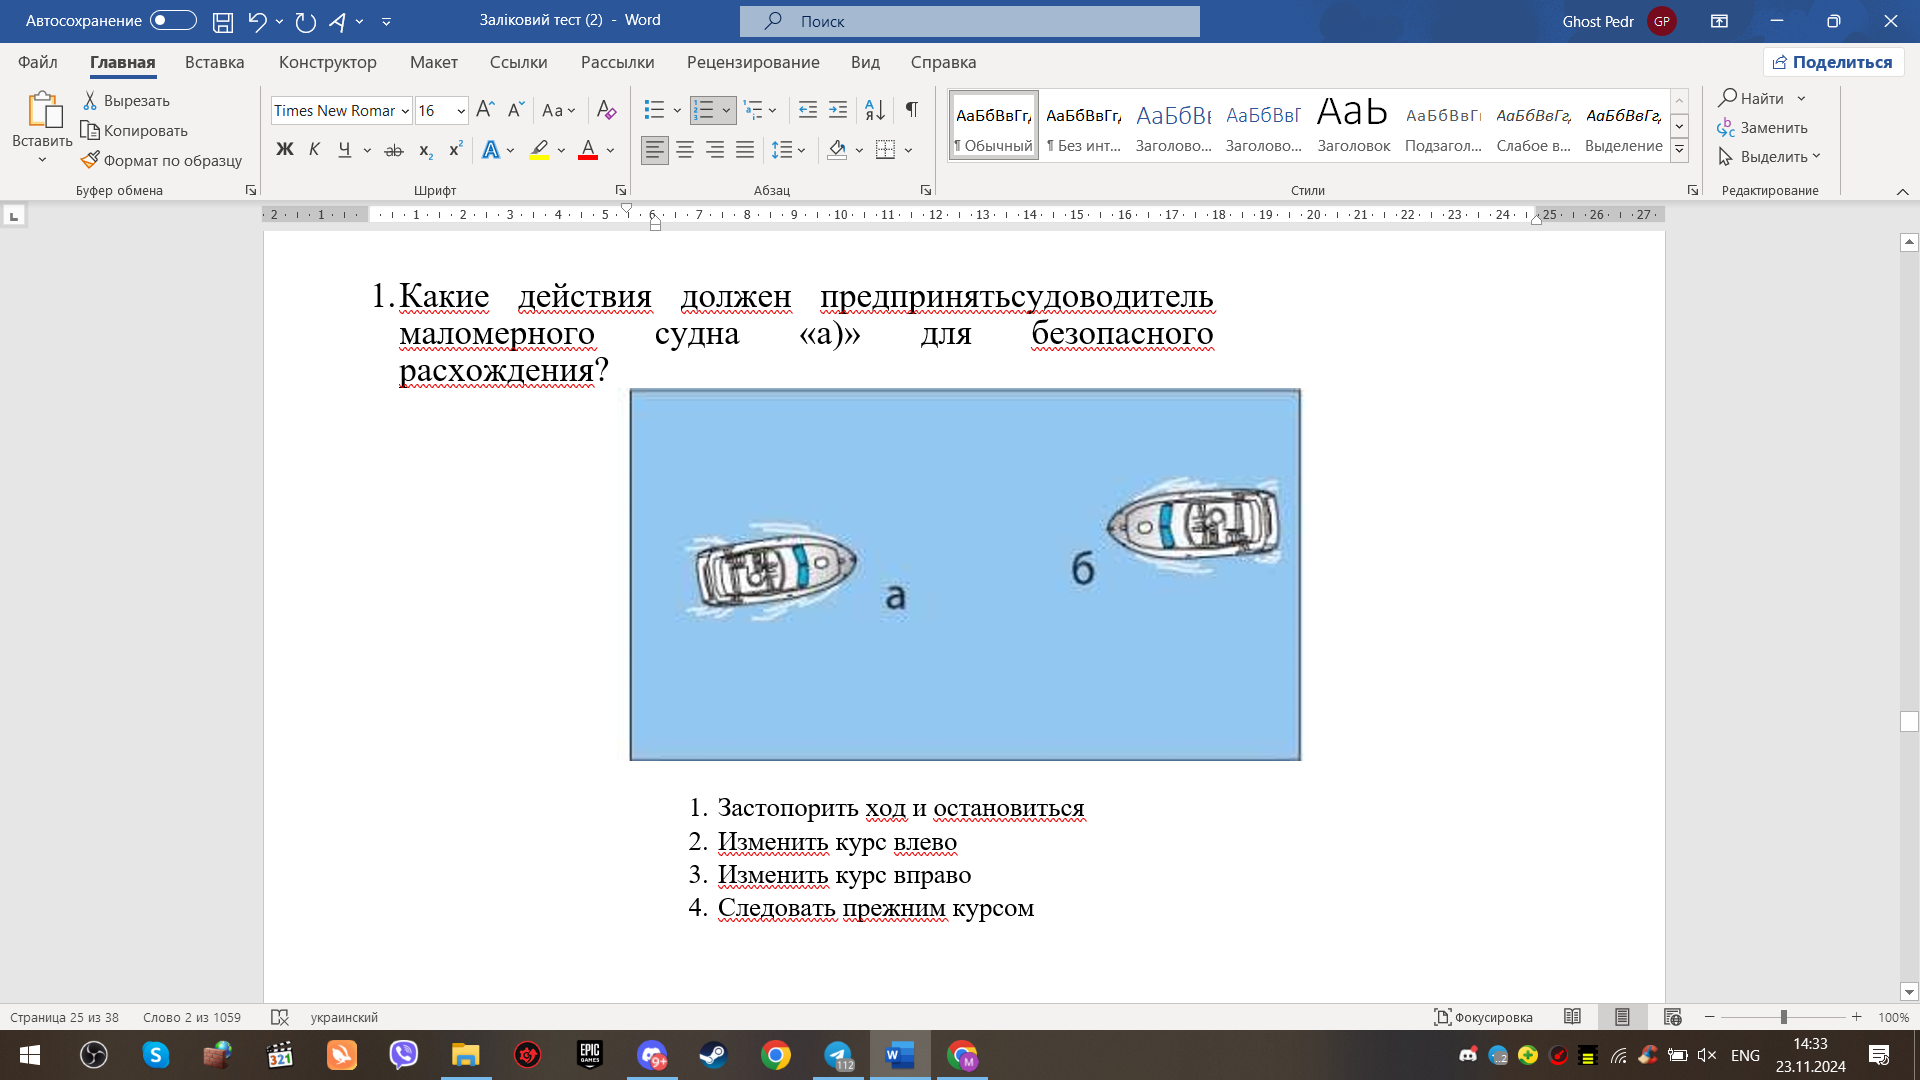The height and width of the screenshot is (1080, 1920).
Task: Click language indicator украинский
Action: (344, 1017)
